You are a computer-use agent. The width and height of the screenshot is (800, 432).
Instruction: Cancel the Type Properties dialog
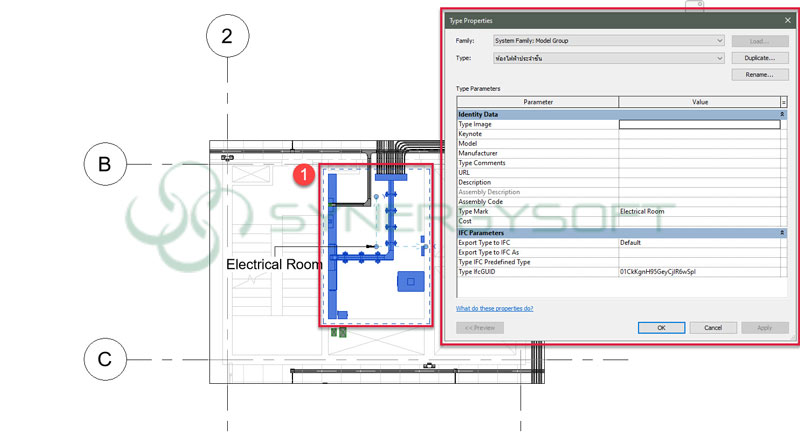point(712,327)
